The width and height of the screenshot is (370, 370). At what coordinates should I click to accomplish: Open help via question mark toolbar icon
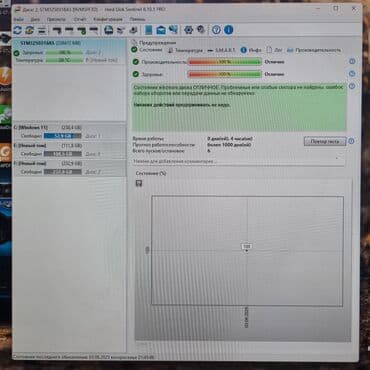216,30
